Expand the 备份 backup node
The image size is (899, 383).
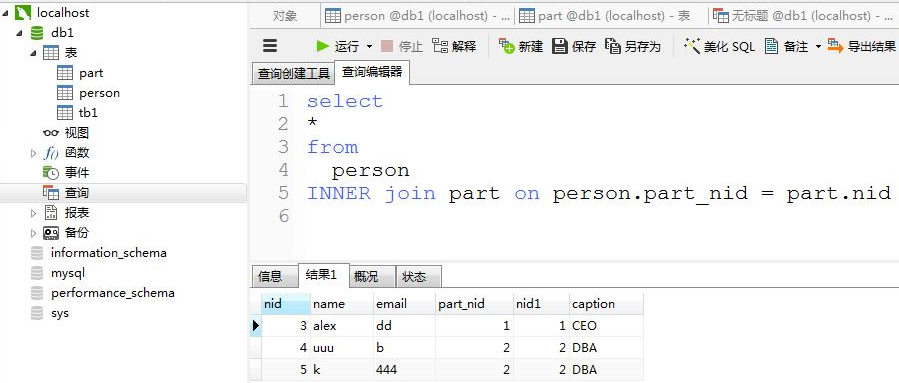point(33,233)
